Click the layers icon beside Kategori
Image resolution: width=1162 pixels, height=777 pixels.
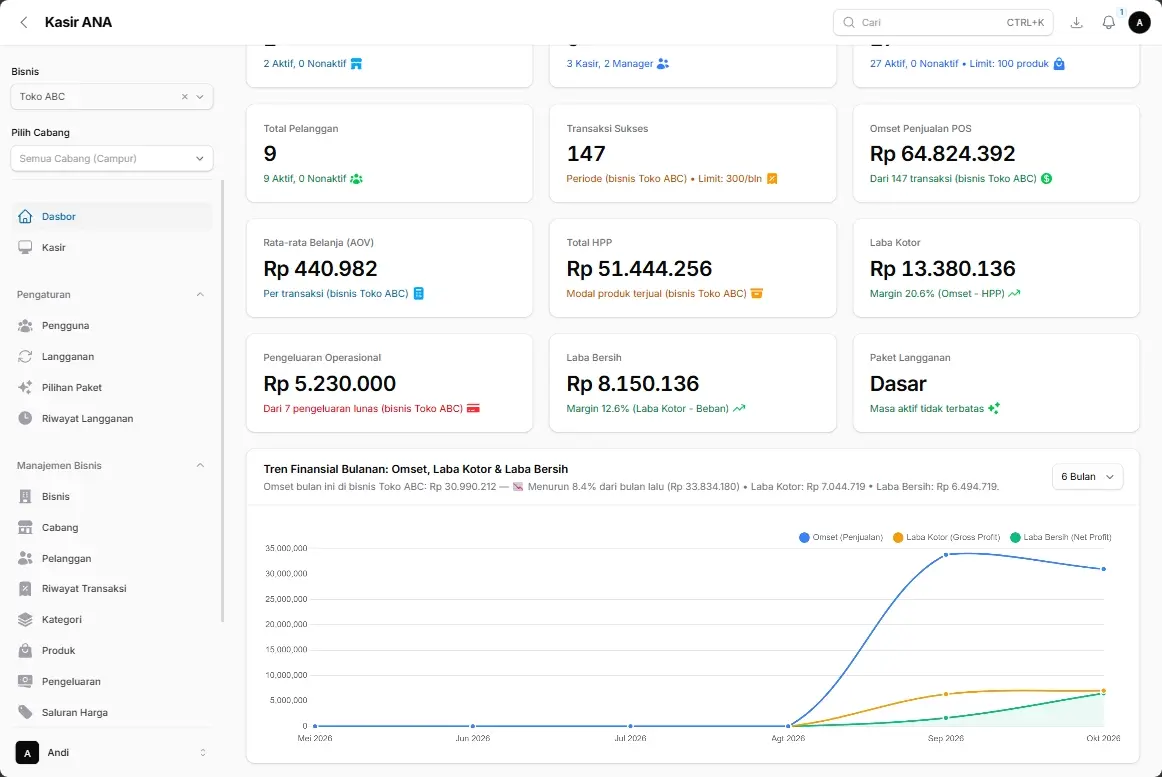point(25,620)
